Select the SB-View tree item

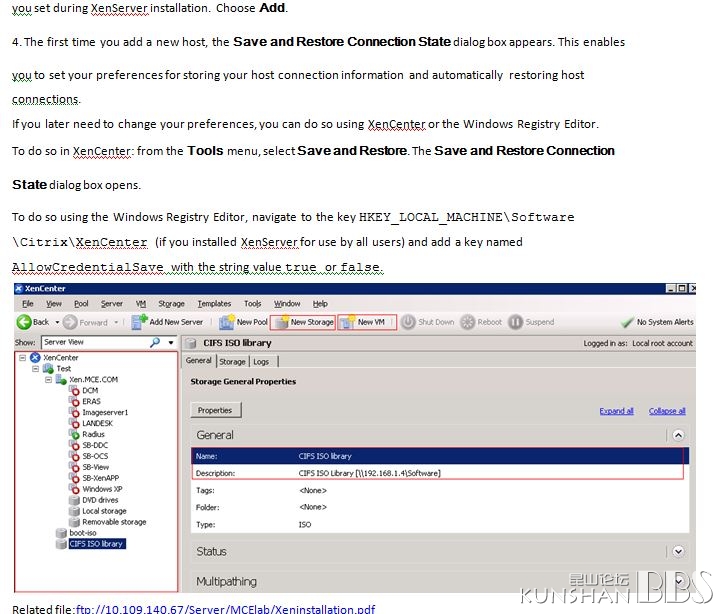(x=95, y=467)
